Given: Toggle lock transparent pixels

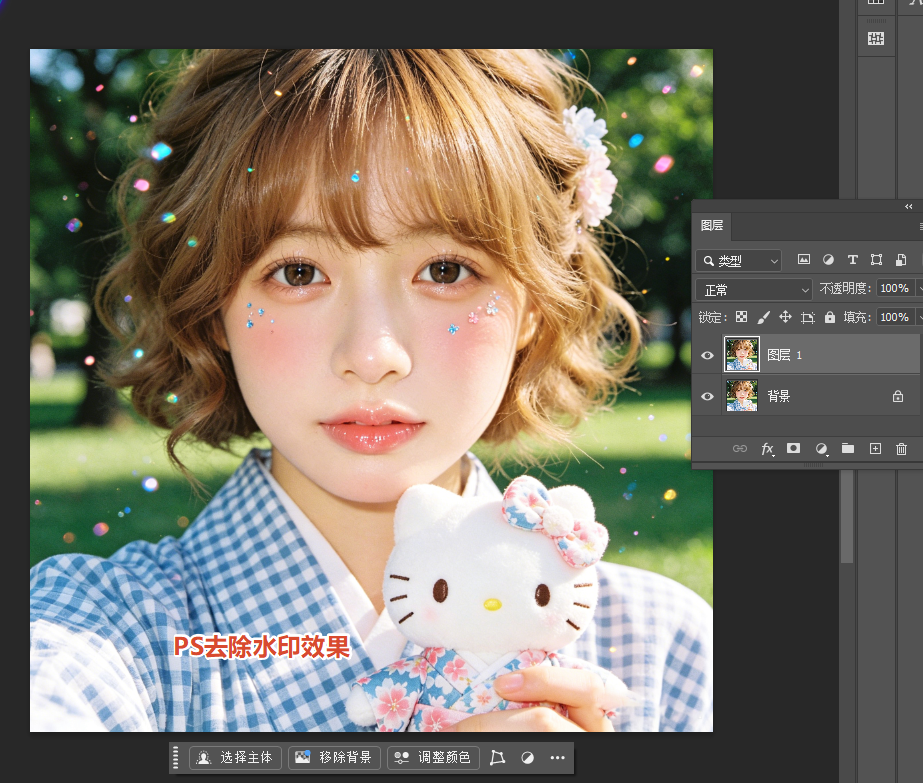Looking at the screenshot, I should coord(742,317).
